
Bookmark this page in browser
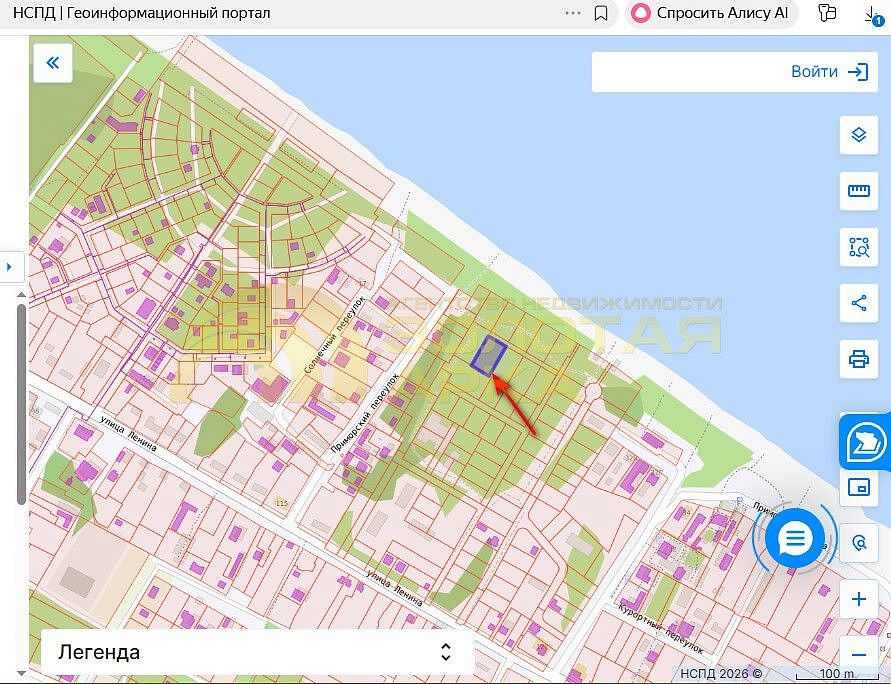coord(601,13)
